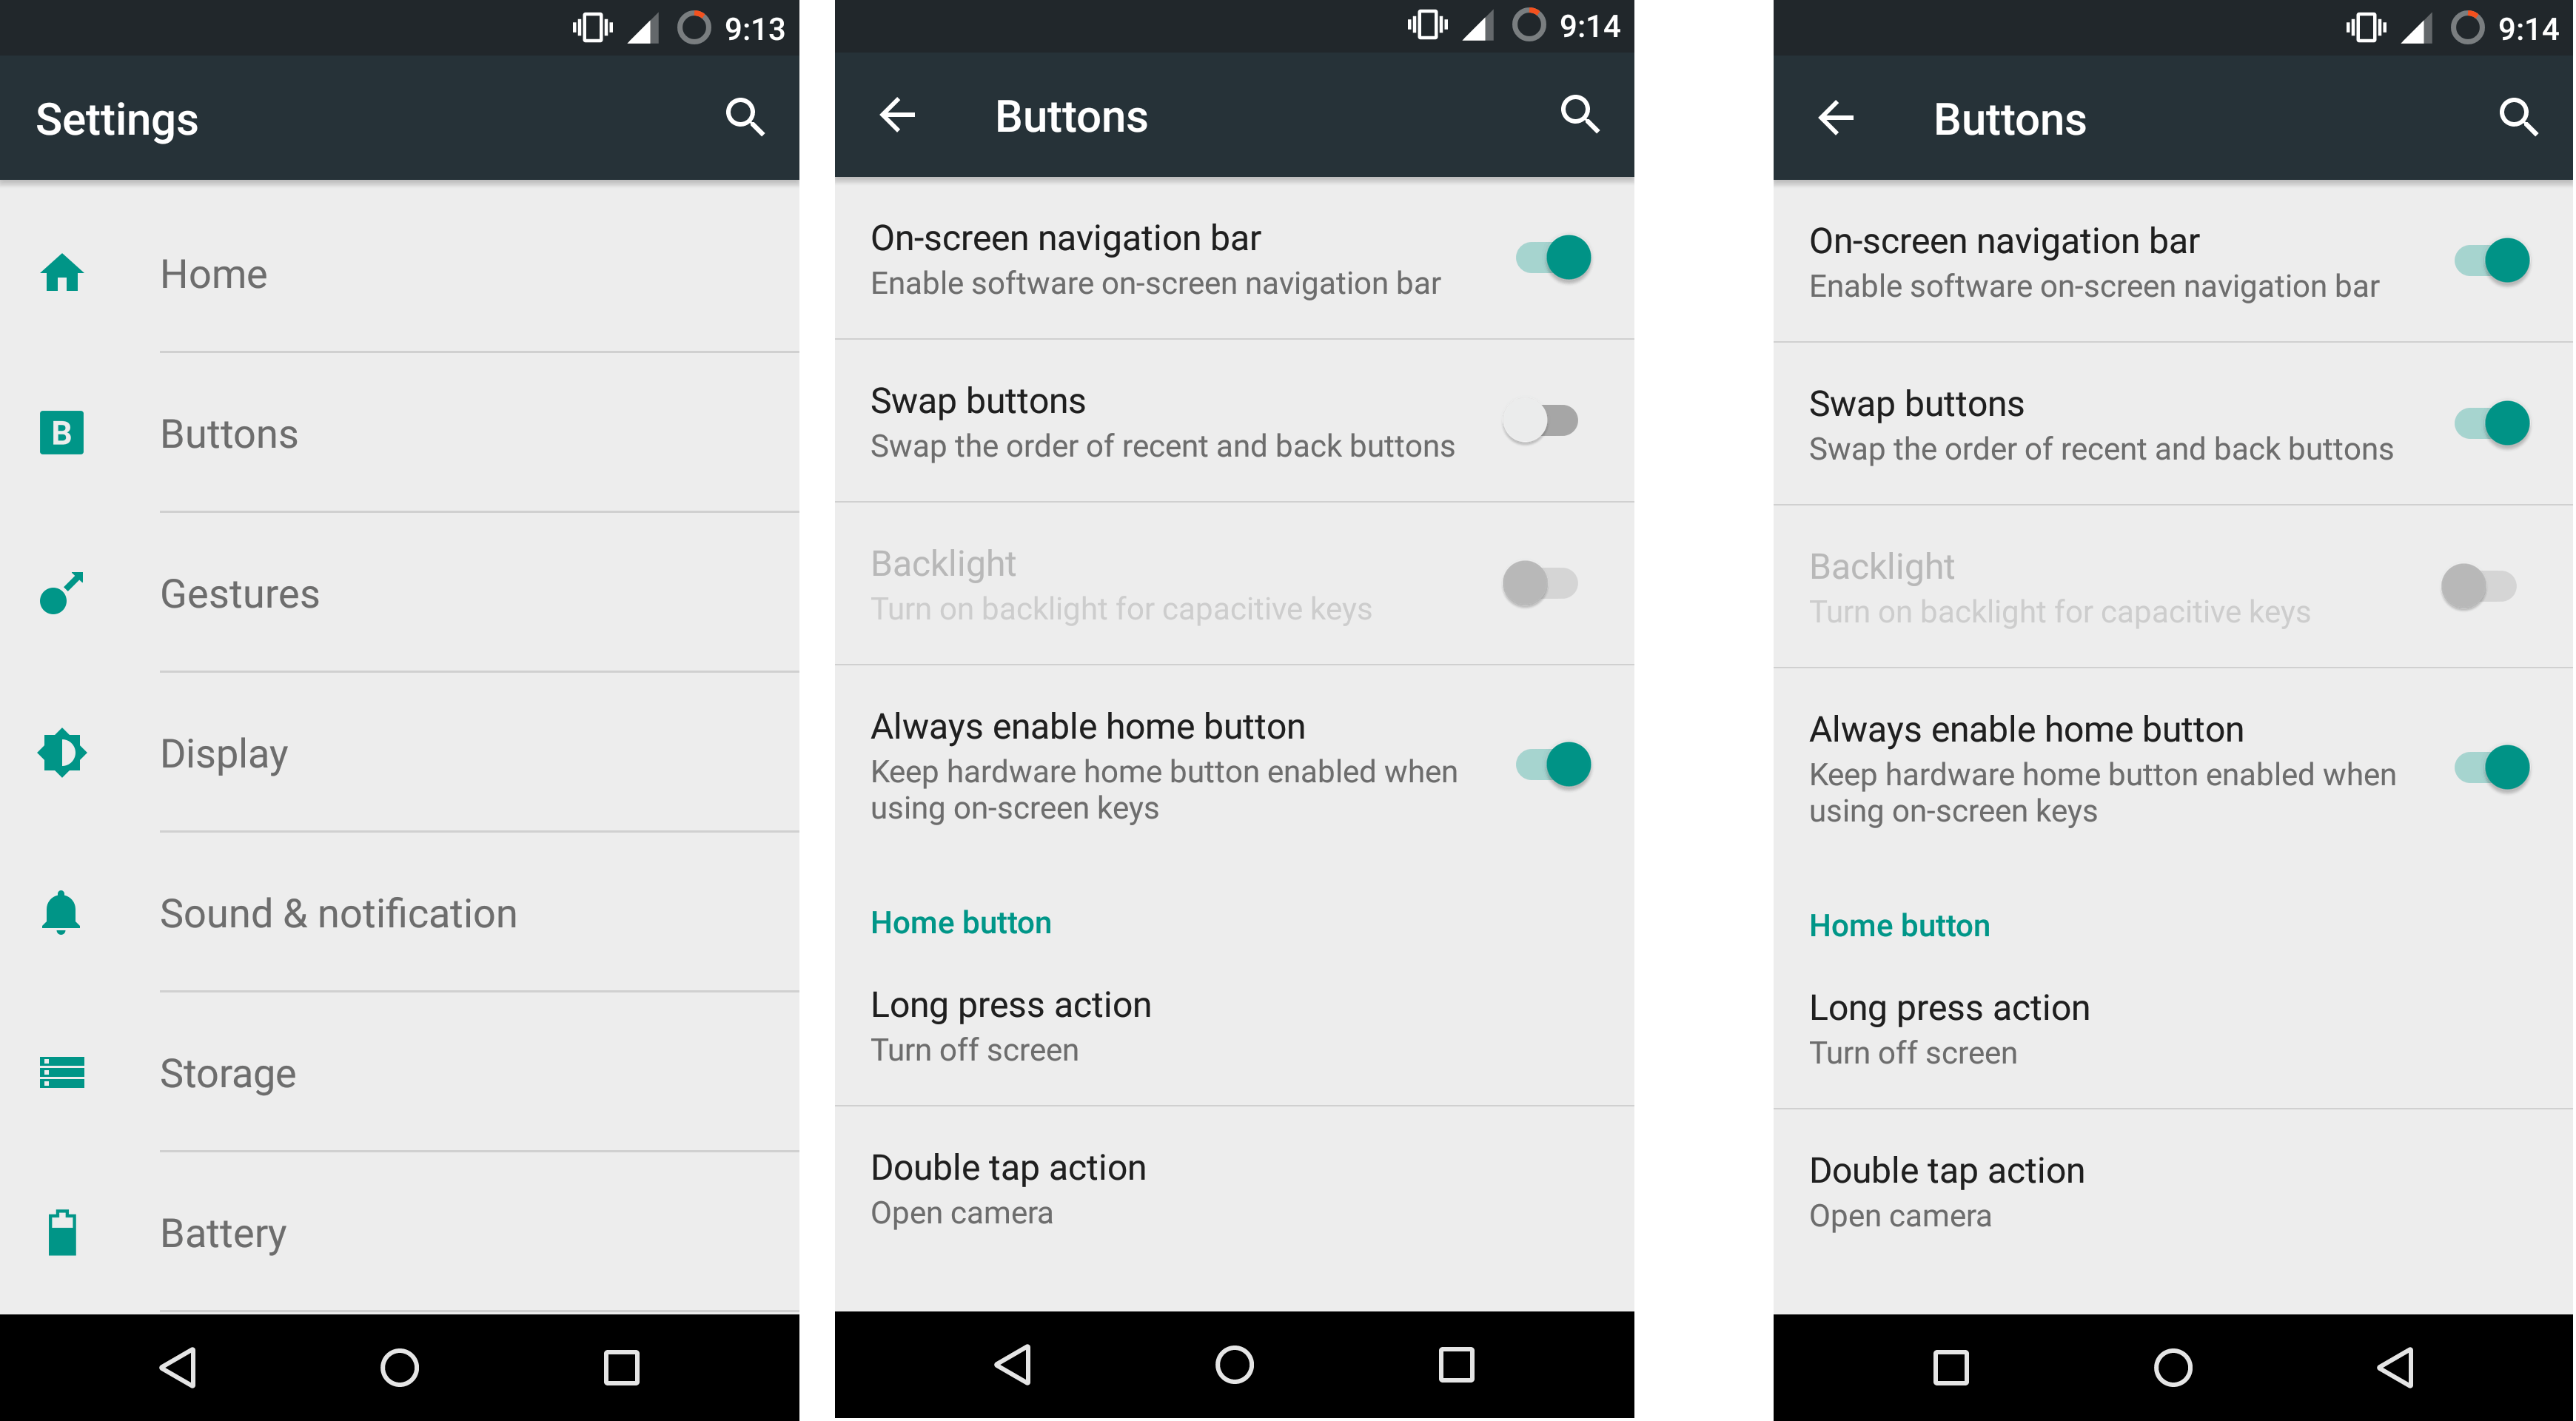Click the Battery icon in Settings sidebar
Image resolution: width=2576 pixels, height=1421 pixels.
click(61, 1230)
